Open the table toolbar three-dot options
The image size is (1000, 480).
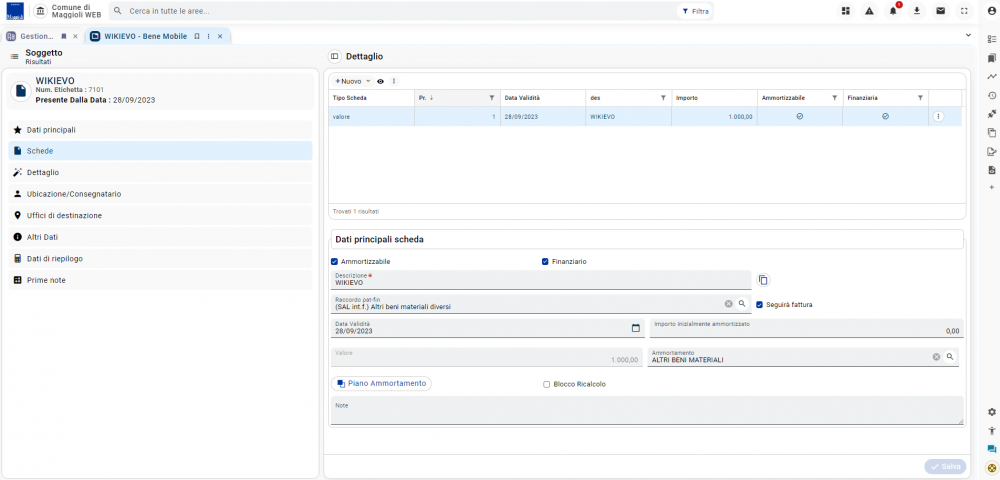click(393, 81)
